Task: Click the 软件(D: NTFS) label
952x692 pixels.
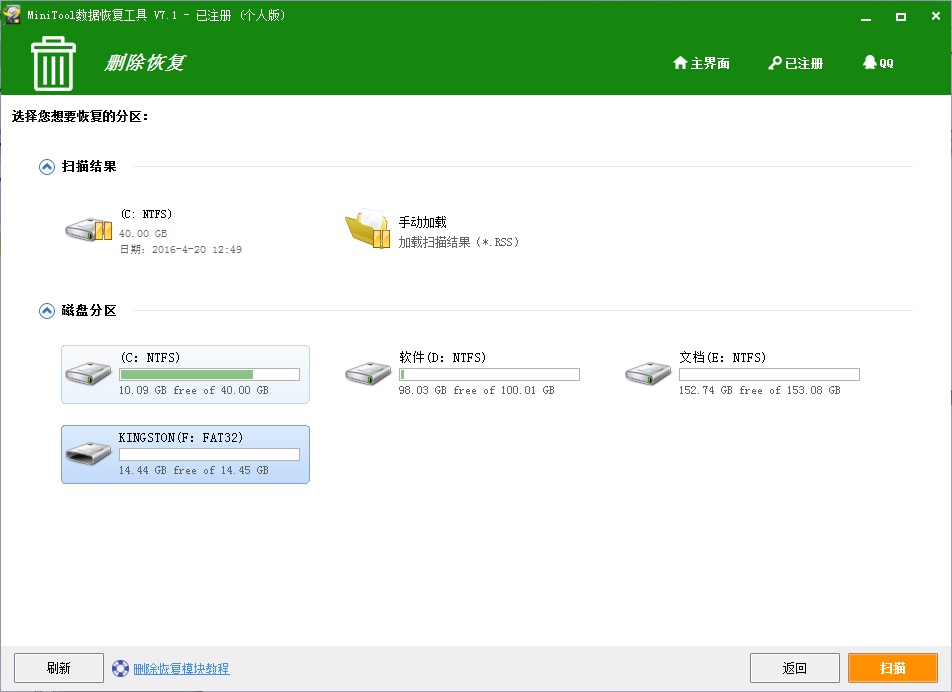Action: (443, 358)
